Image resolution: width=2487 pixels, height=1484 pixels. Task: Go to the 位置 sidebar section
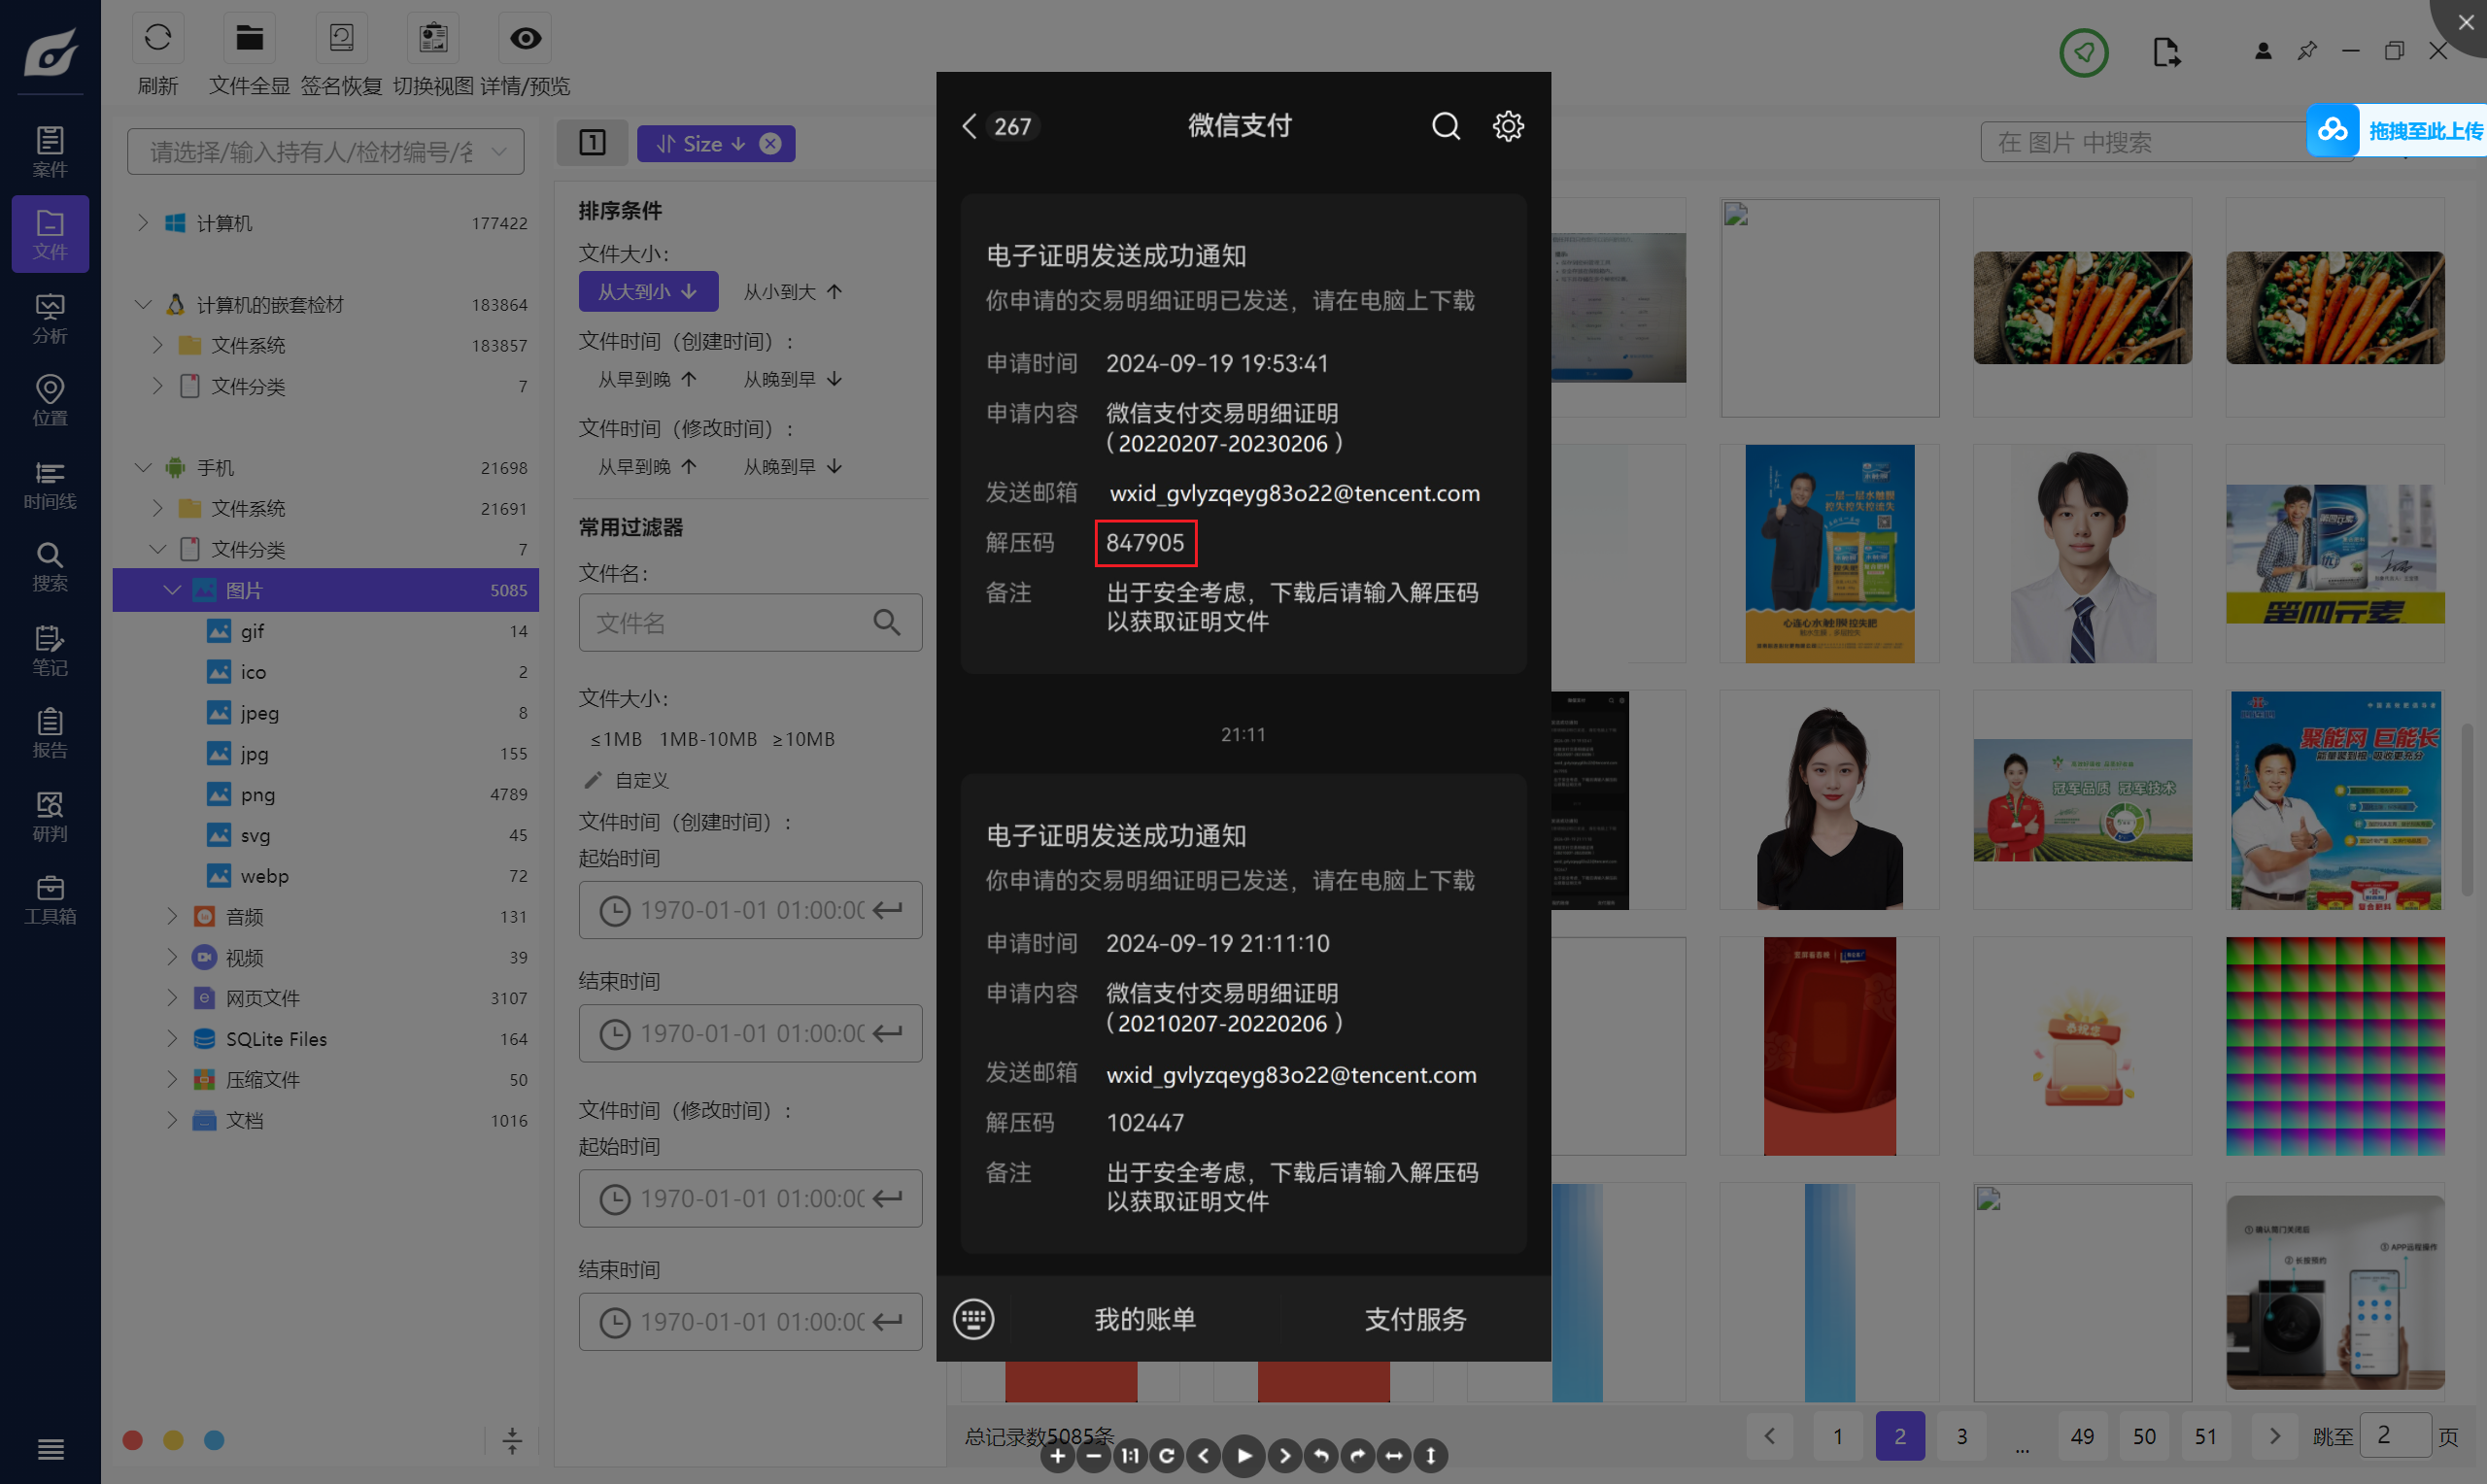click(x=50, y=401)
